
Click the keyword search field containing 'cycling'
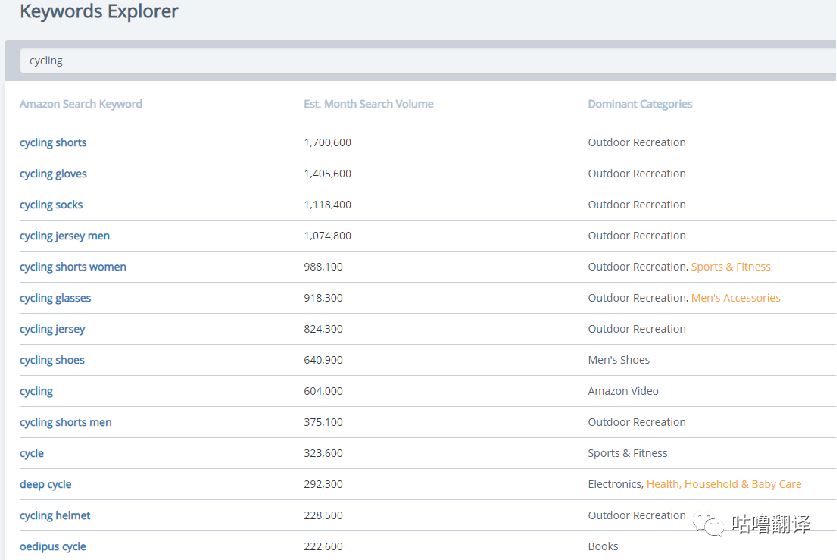click(428, 60)
